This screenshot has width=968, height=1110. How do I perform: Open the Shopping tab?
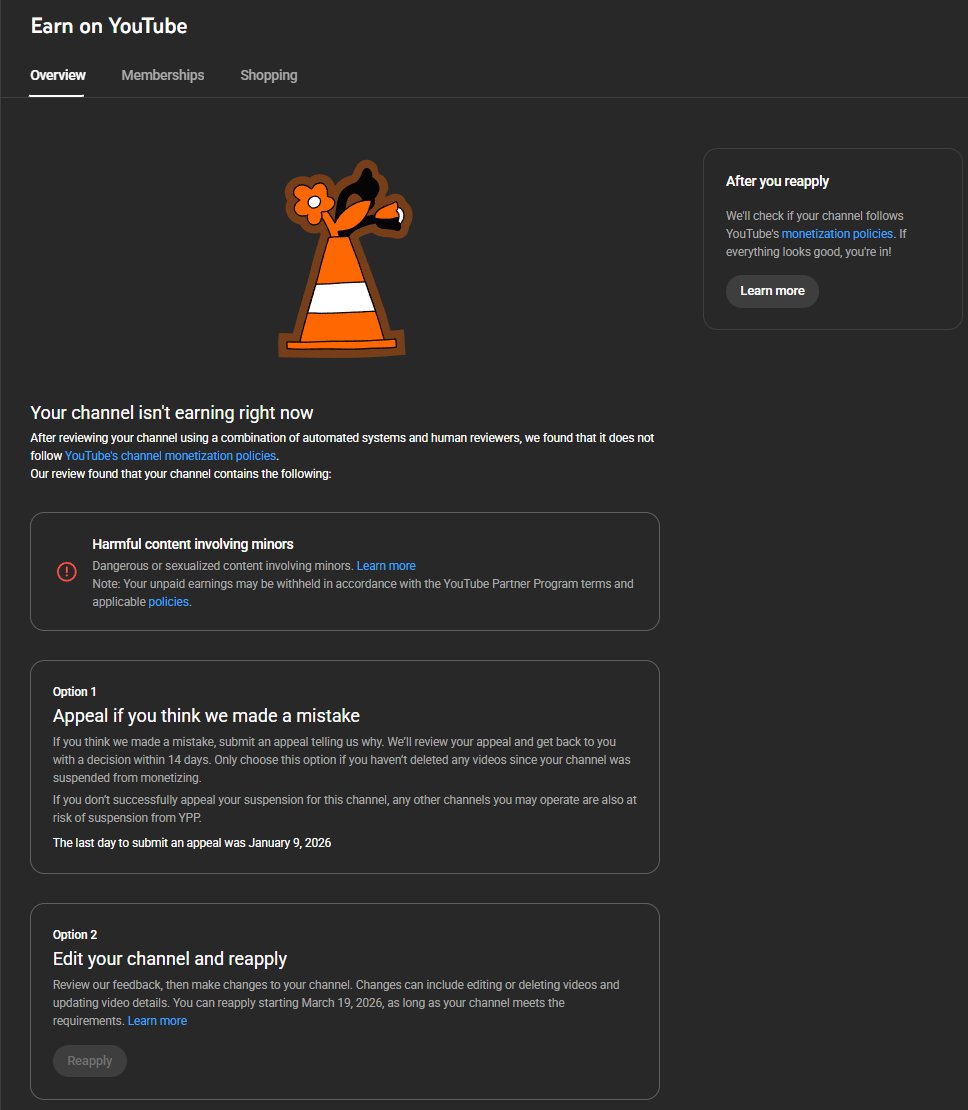click(268, 75)
